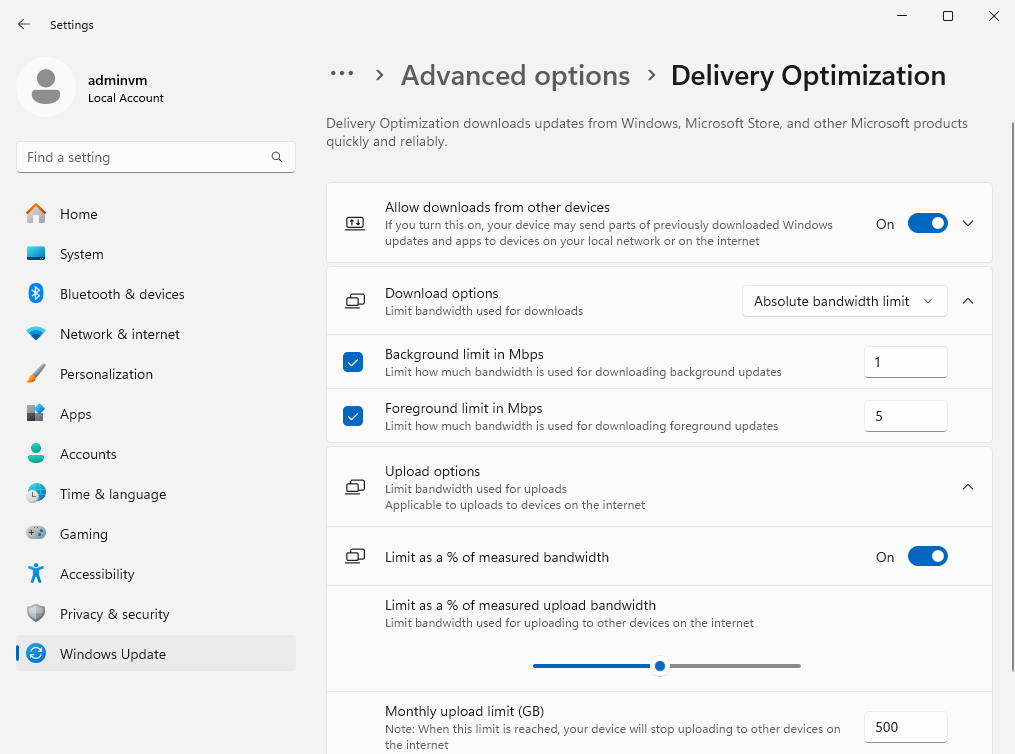The width and height of the screenshot is (1015, 754).
Task: Open Accounts settings
Action: 156,454
